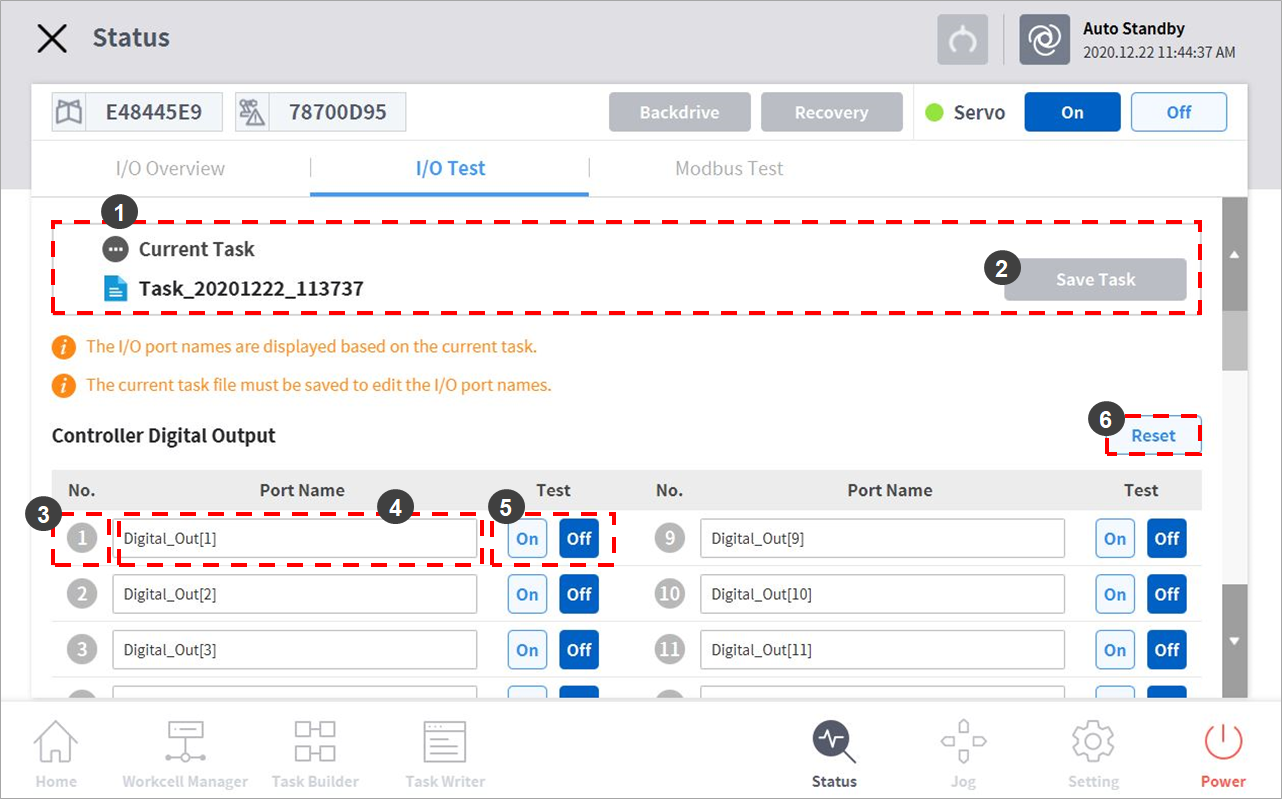Click the Reset button for Controller Digital Output
The width and height of the screenshot is (1282, 799).
(x=1153, y=436)
